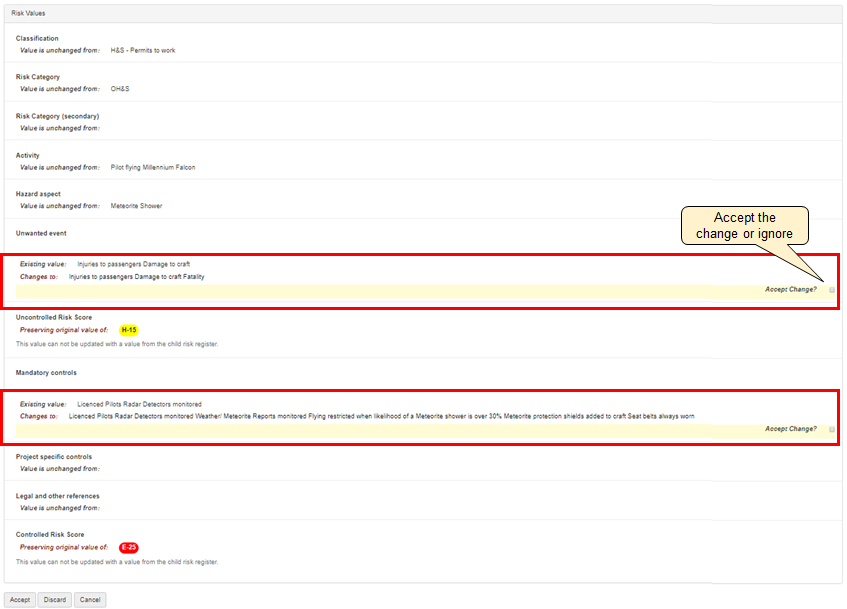Tick Accept Change checkbox for Unwanted event

tap(832, 290)
